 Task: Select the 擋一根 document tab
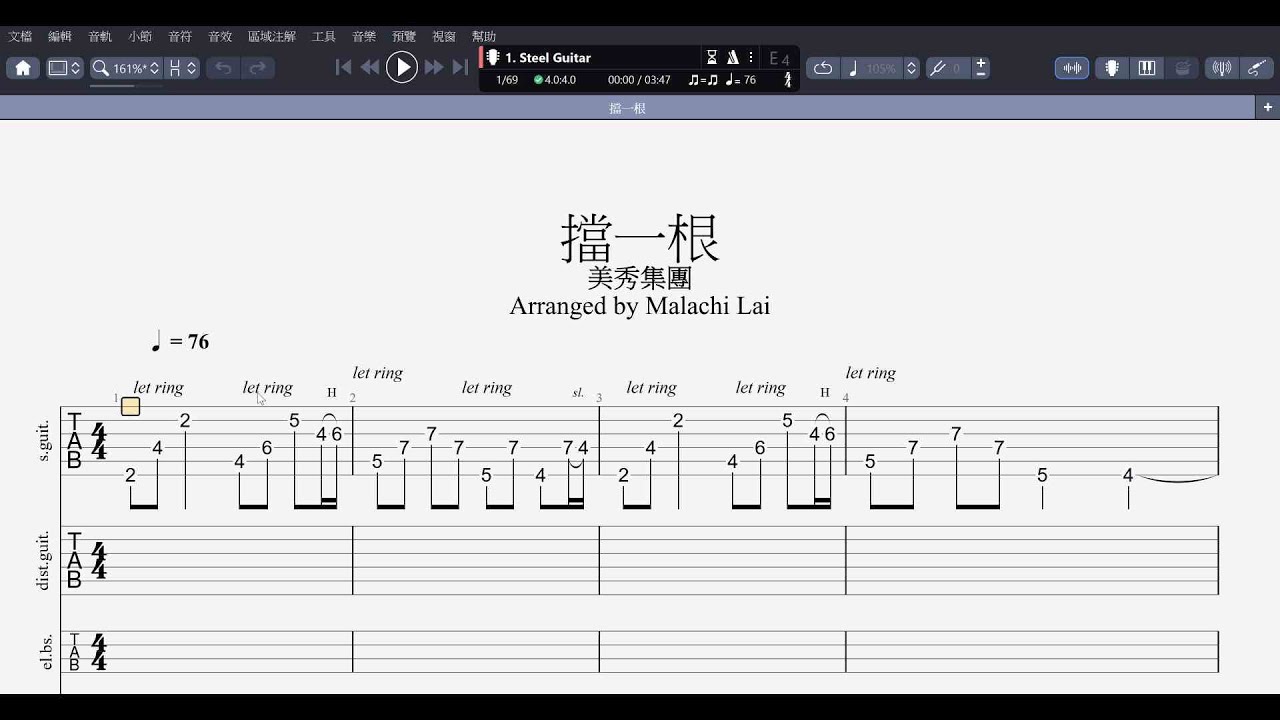627,107
